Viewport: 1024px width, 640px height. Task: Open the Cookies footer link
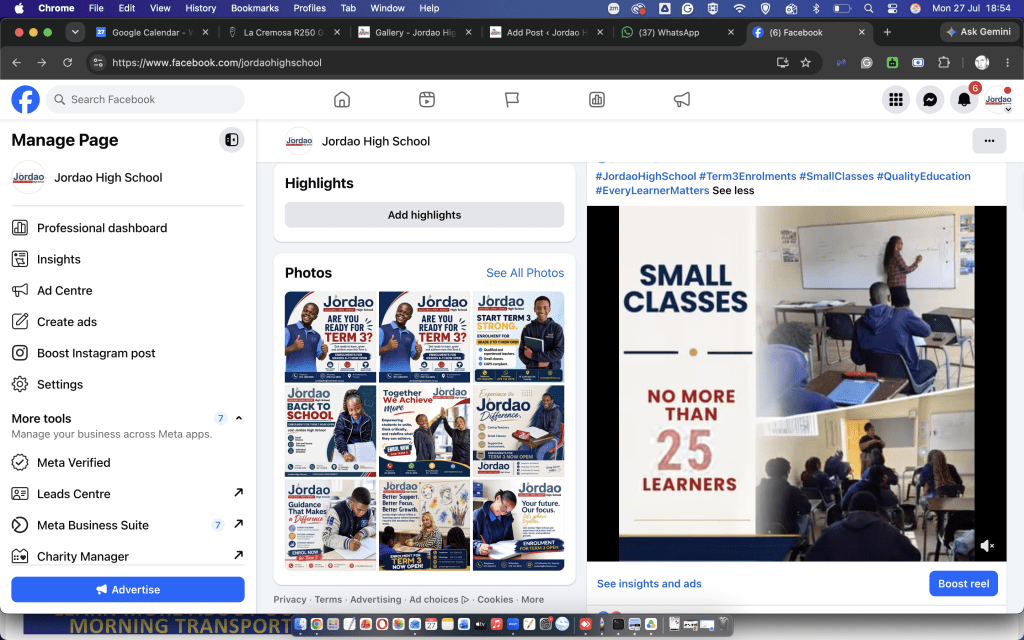[x=495, y=600]
